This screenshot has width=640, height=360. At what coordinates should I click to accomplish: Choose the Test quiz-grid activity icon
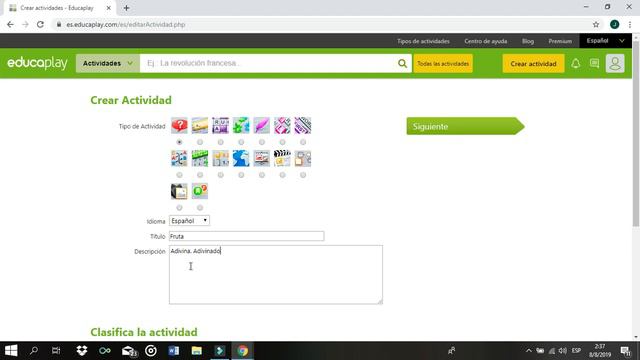[x=220, y=158]
